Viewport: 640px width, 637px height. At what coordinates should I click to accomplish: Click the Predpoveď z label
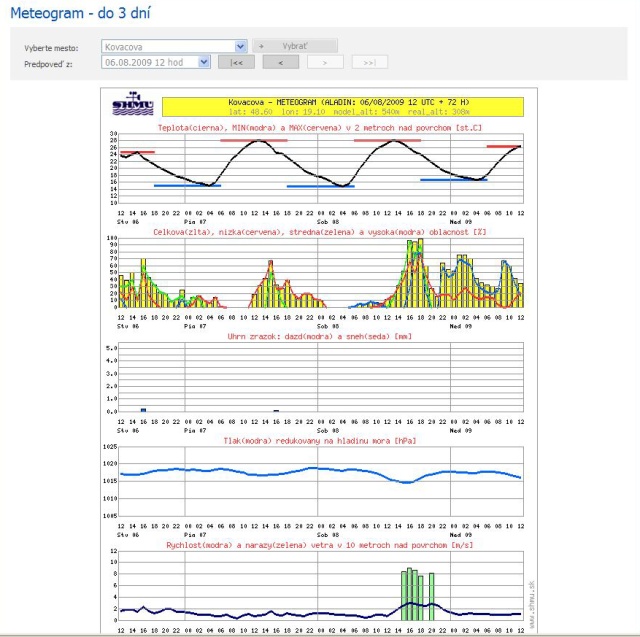click(x=50, y=63)
